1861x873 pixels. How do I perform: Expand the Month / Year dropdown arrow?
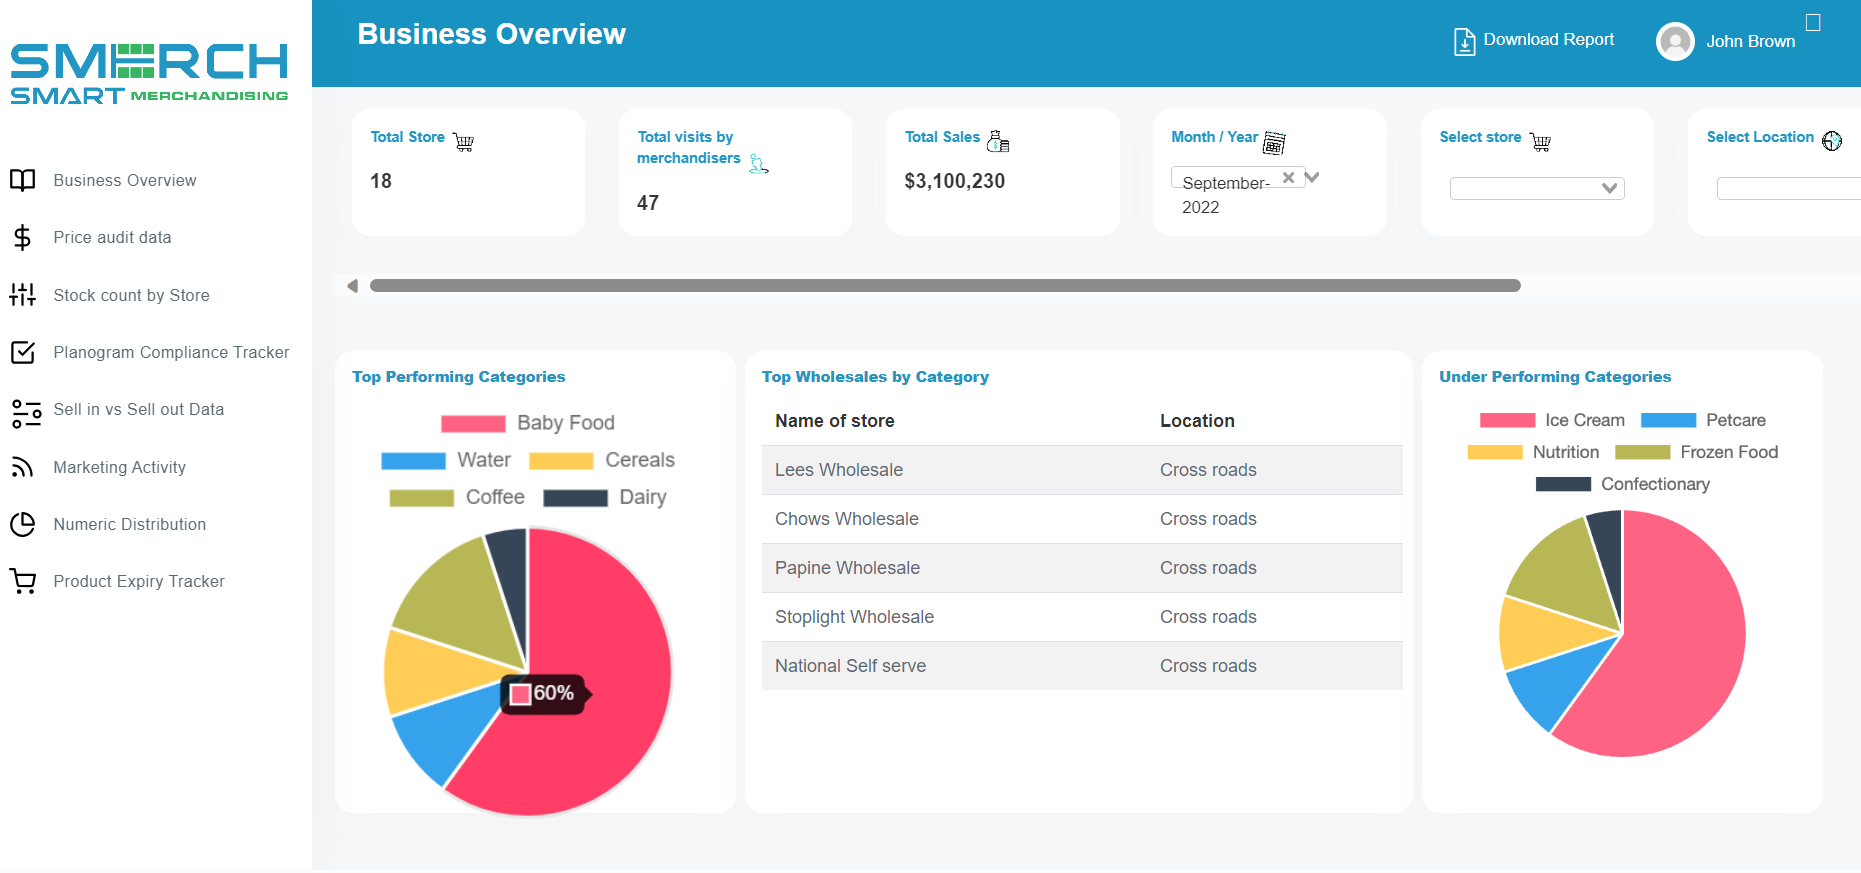[x=1313, y=178]
